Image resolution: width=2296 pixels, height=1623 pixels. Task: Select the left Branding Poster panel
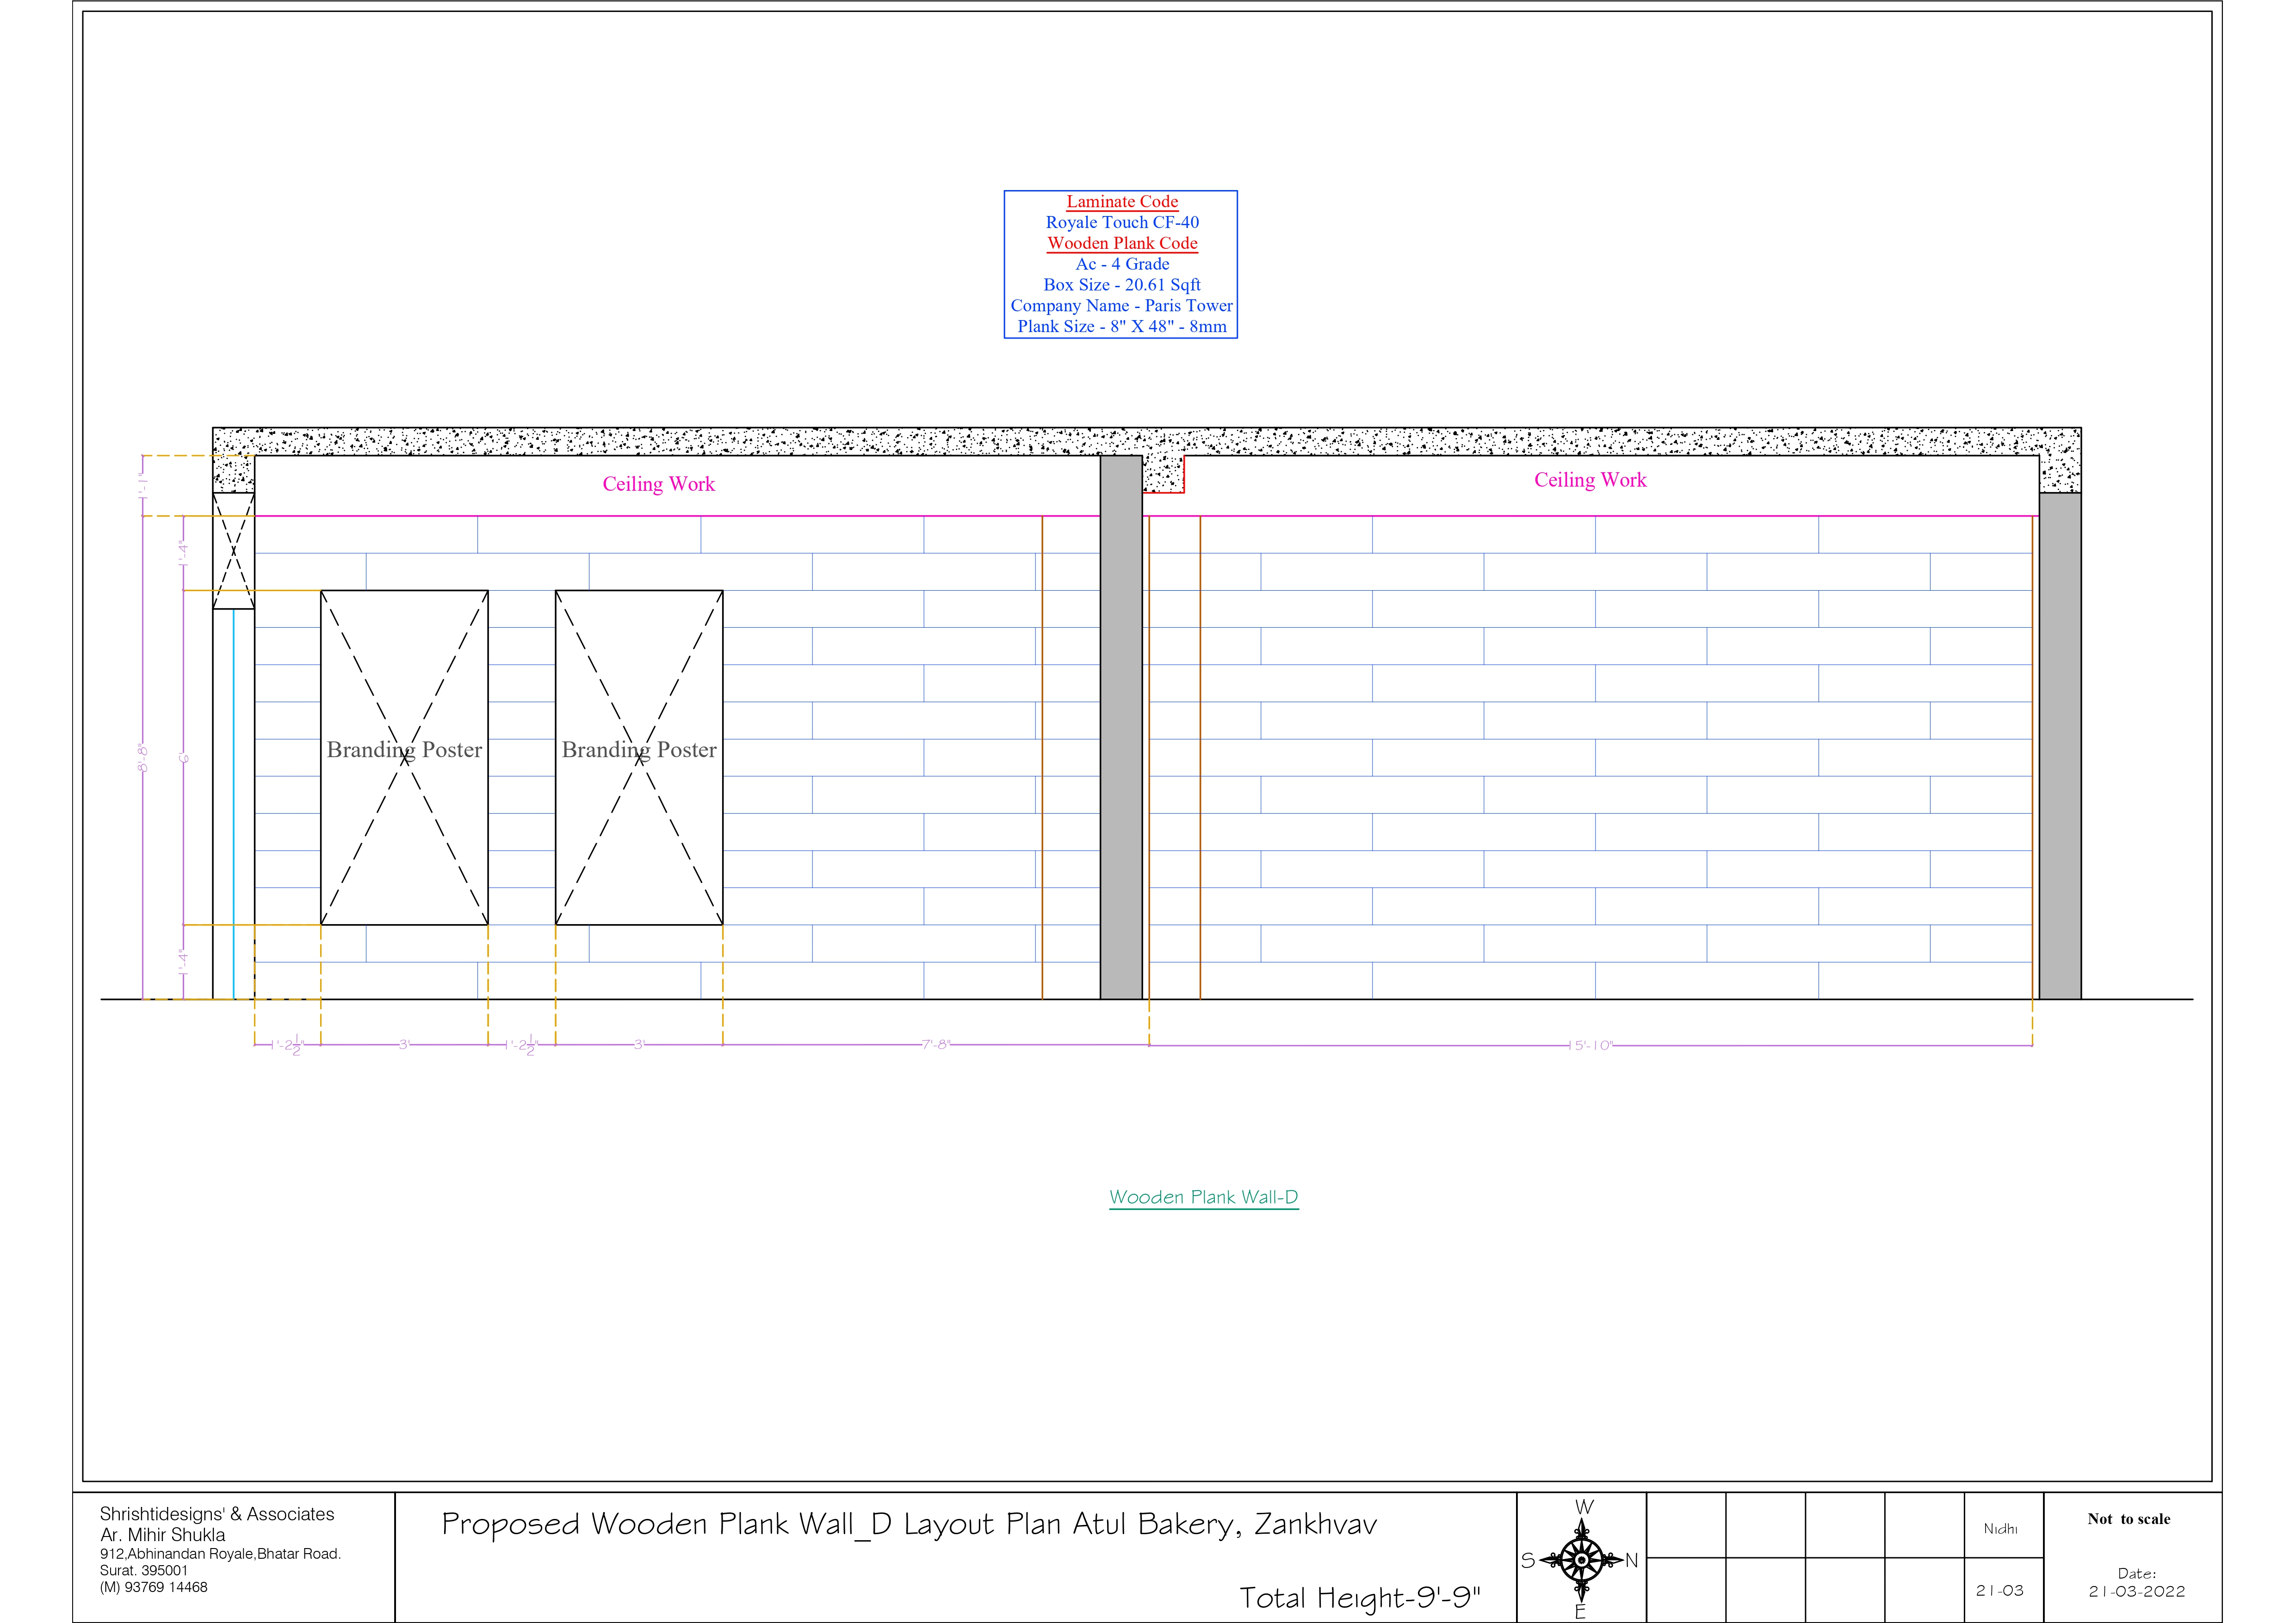[404, 757]
